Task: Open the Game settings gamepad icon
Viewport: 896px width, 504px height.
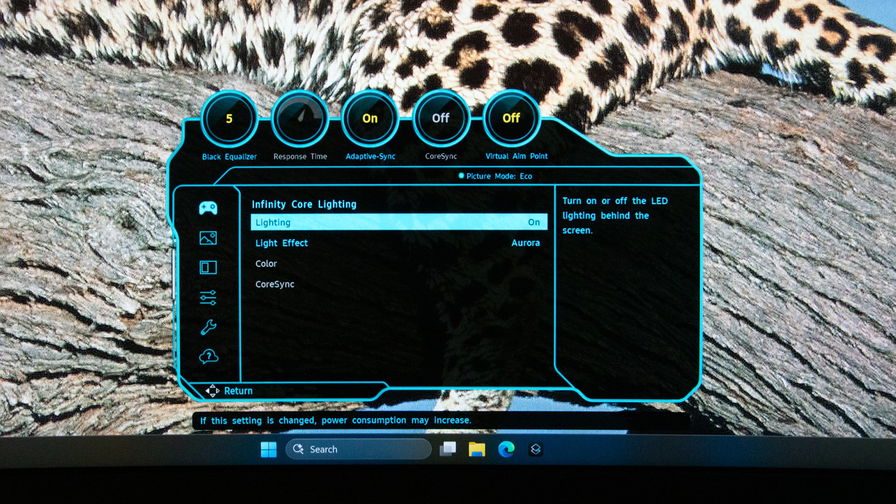Action: coord(208,208)
